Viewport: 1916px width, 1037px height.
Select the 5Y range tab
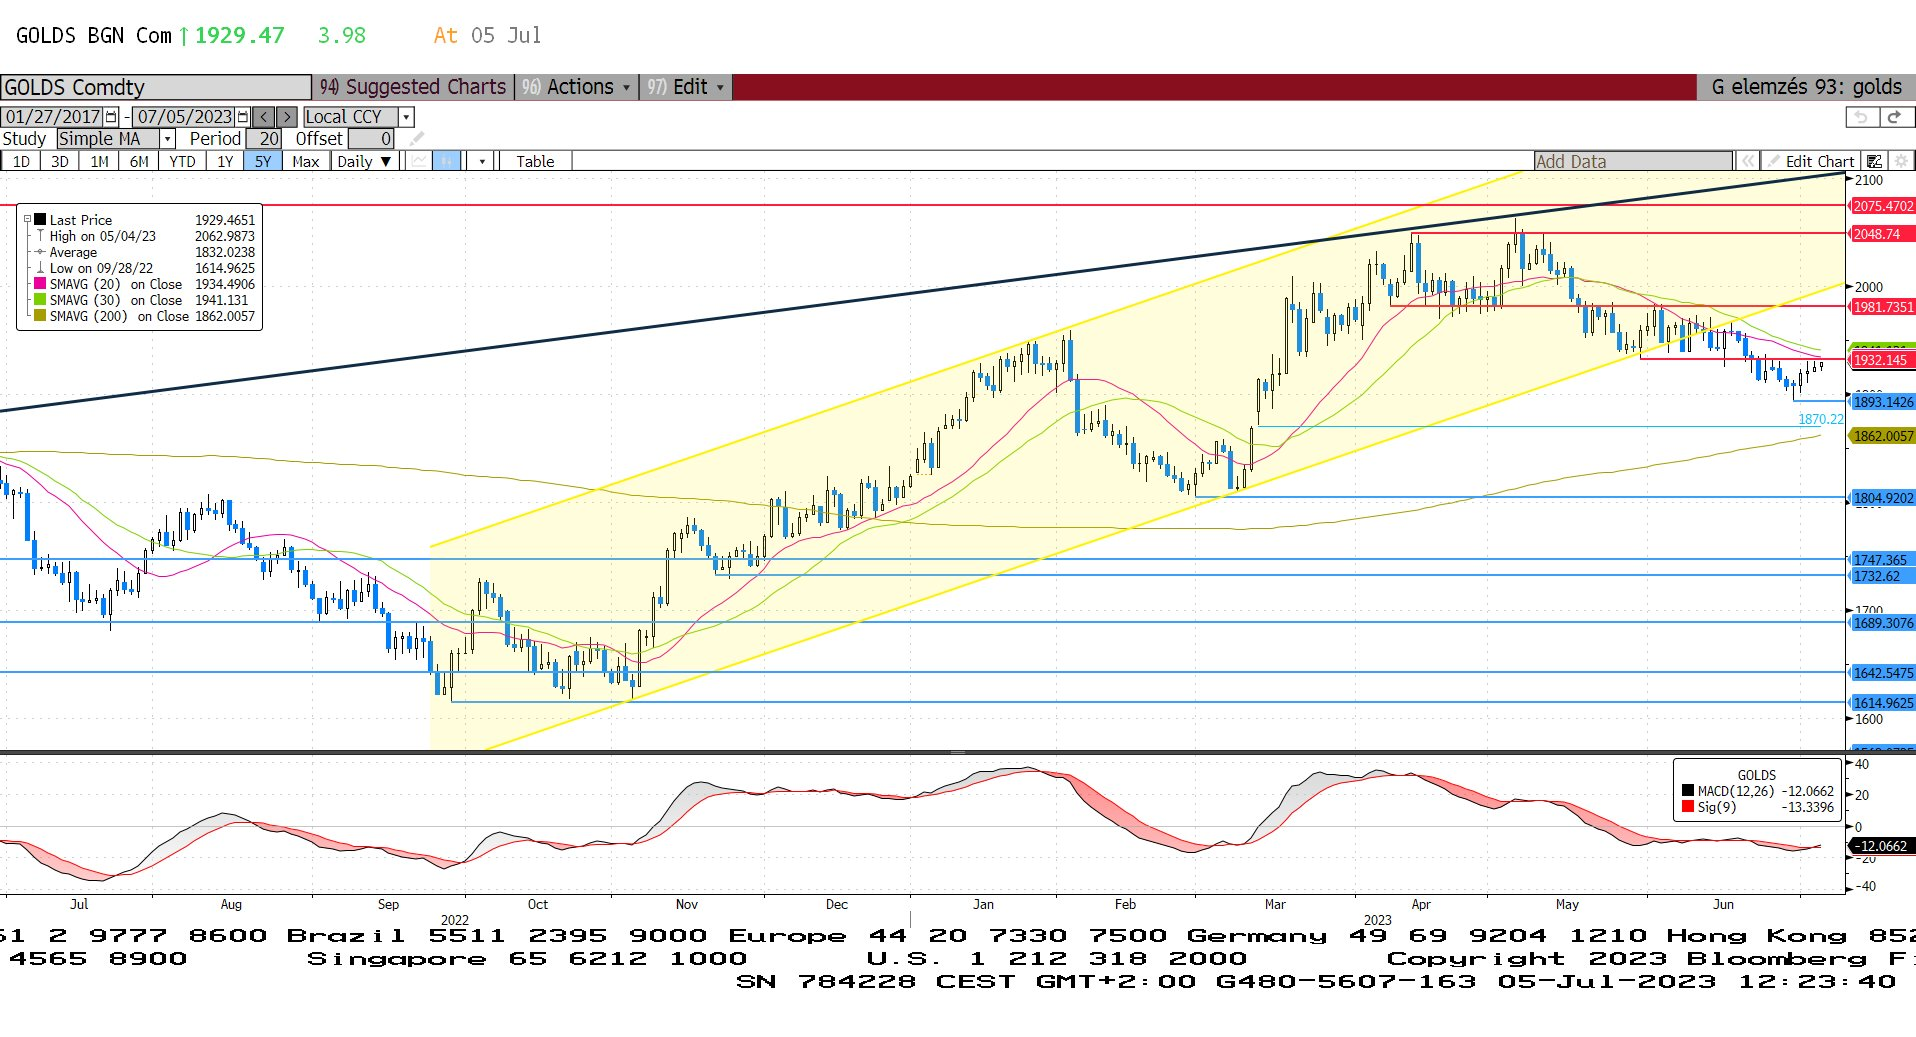point(263,161)
